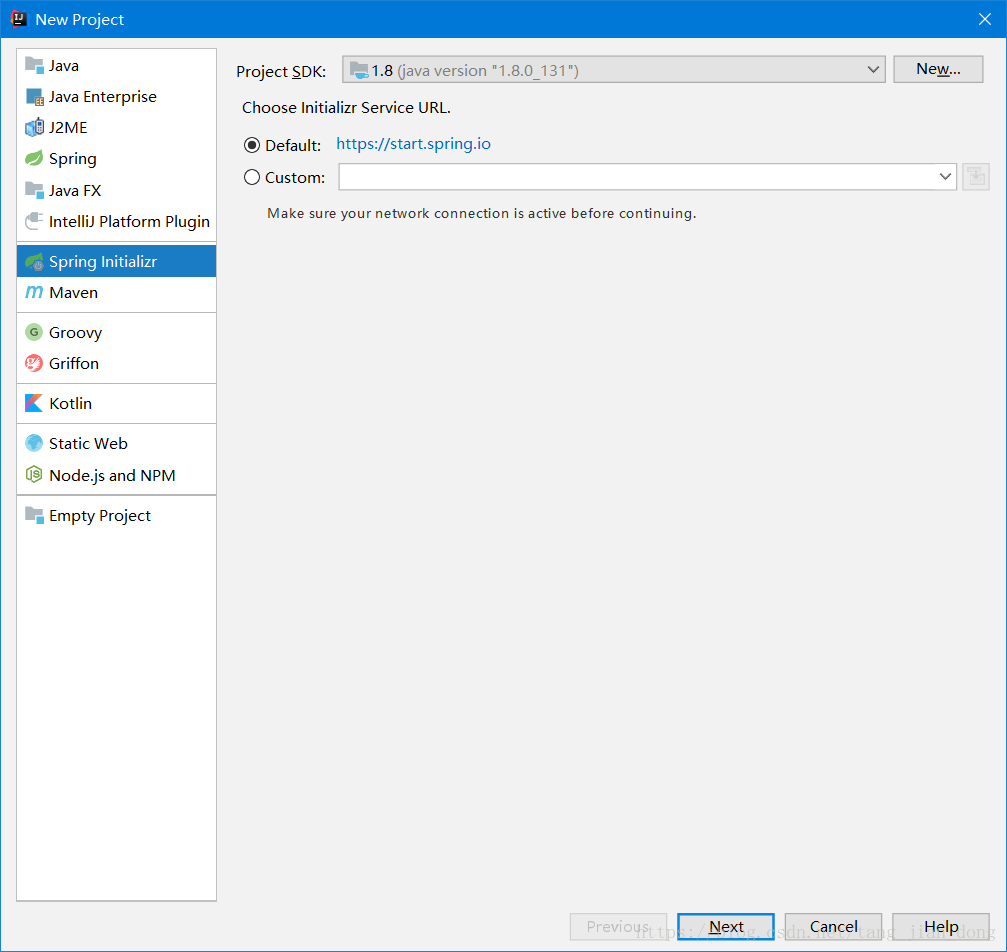
Task: Click the IntelliJ logo in title bar
Action: [19, 19]
